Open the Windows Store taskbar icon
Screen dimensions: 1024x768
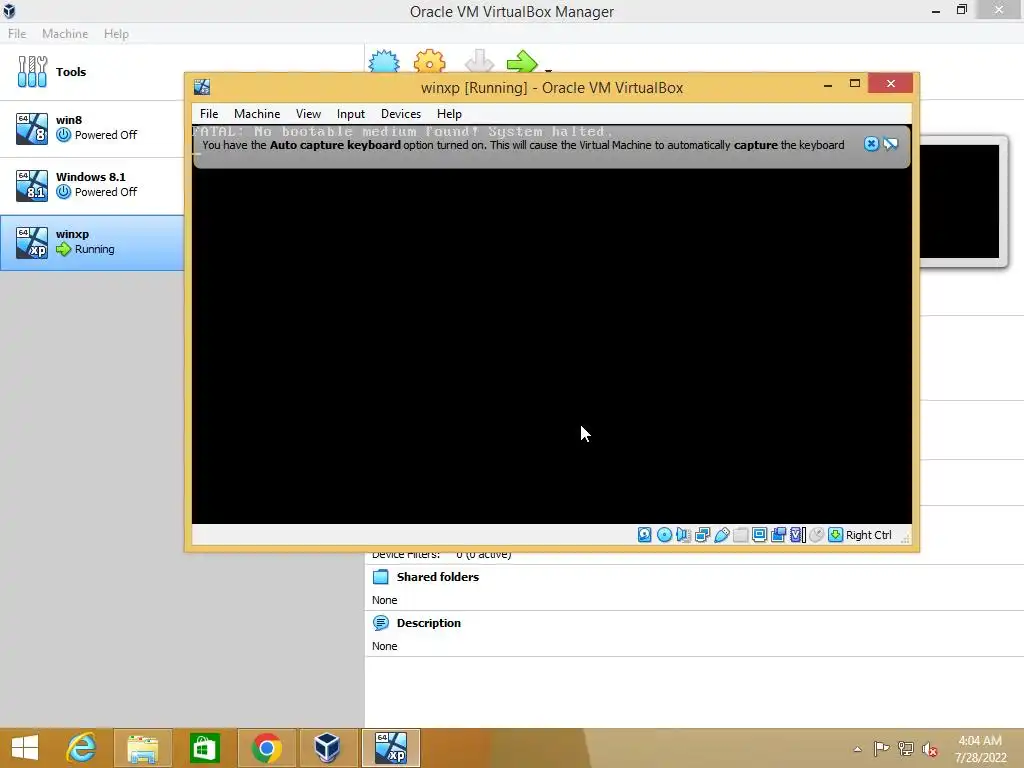204,748
